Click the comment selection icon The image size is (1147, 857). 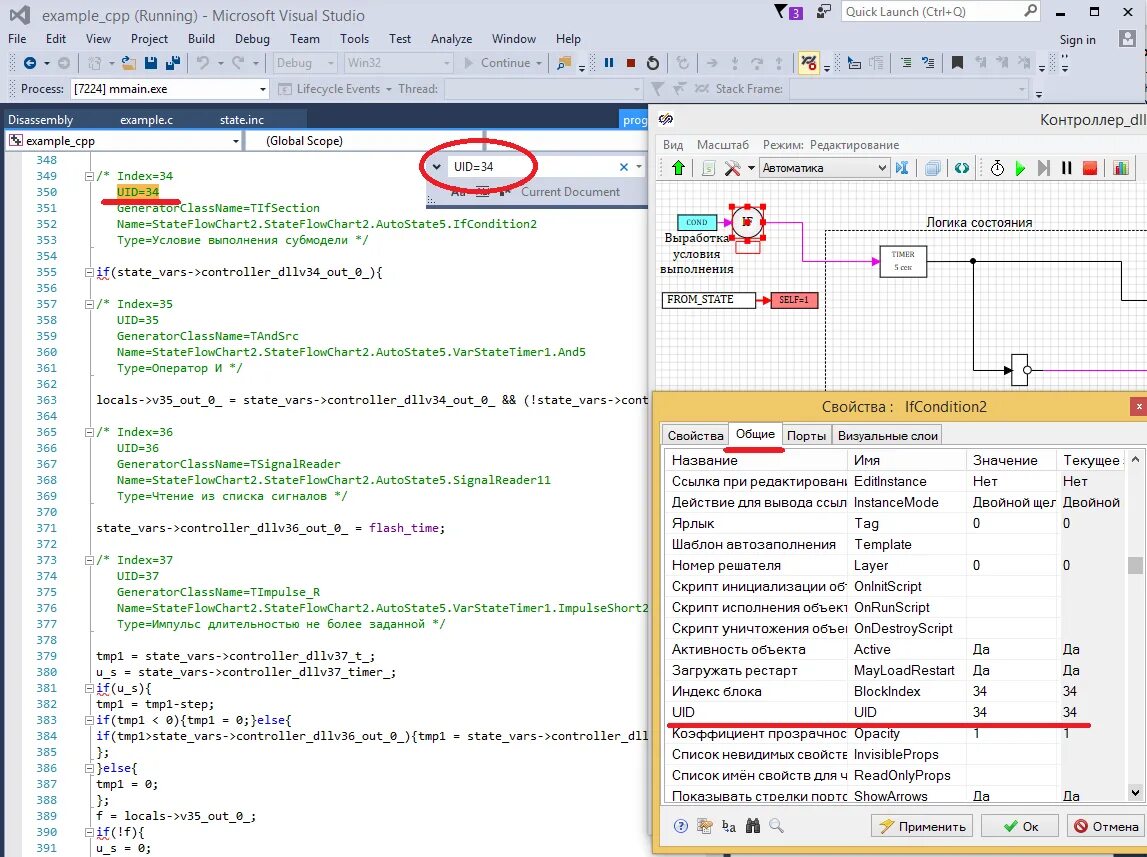(x=928, y=63)
